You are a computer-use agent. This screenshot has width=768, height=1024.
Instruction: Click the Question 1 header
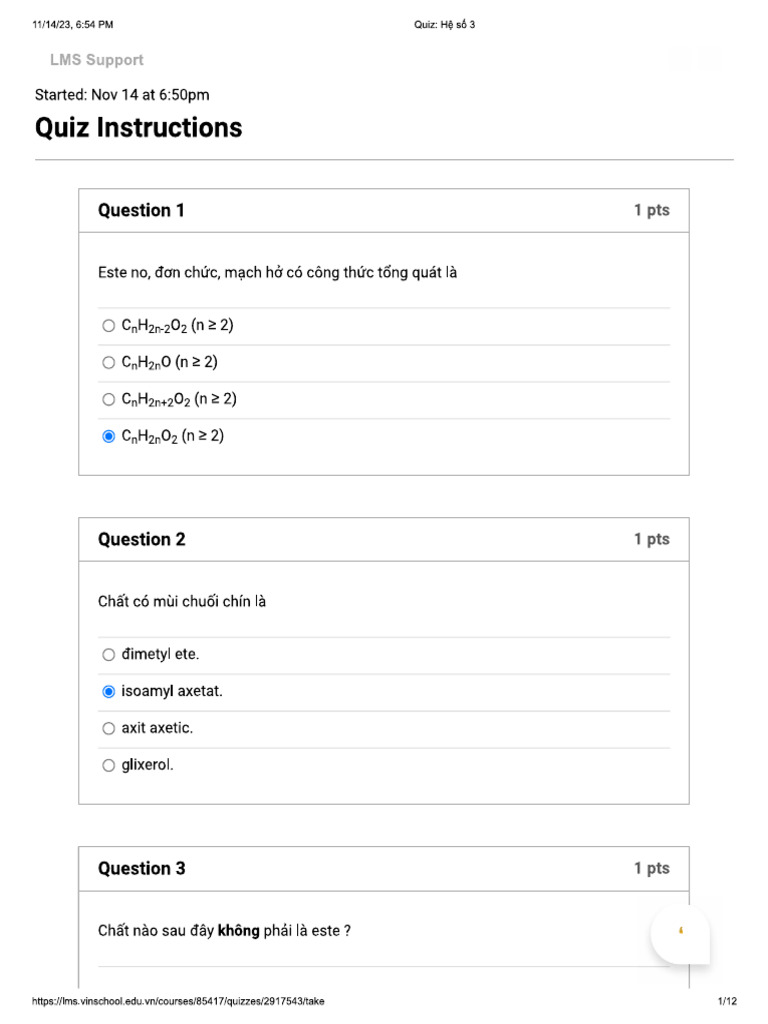click(x=141, y=210)
